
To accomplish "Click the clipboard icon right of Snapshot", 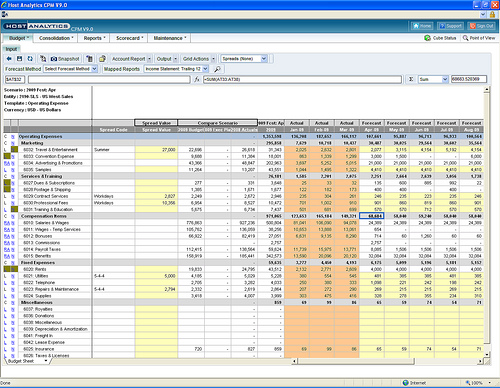I will 89,59.
